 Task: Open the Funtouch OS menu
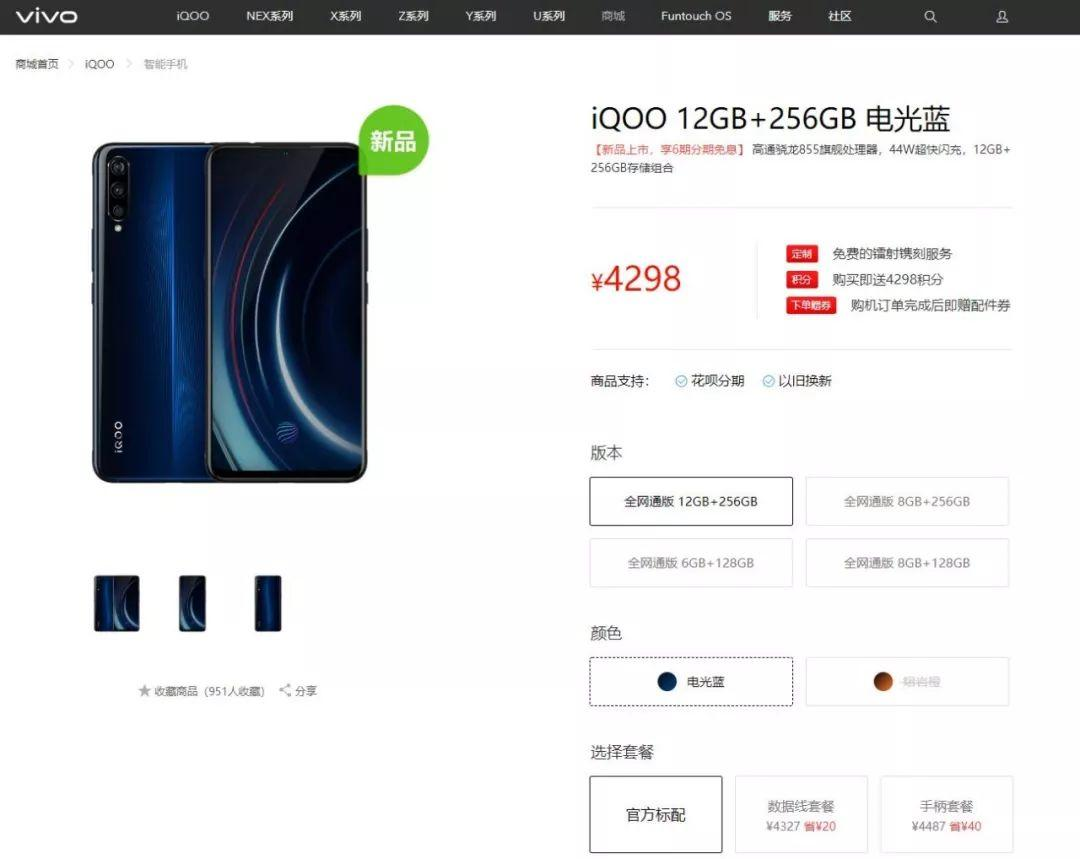click(x=696, y=16)
